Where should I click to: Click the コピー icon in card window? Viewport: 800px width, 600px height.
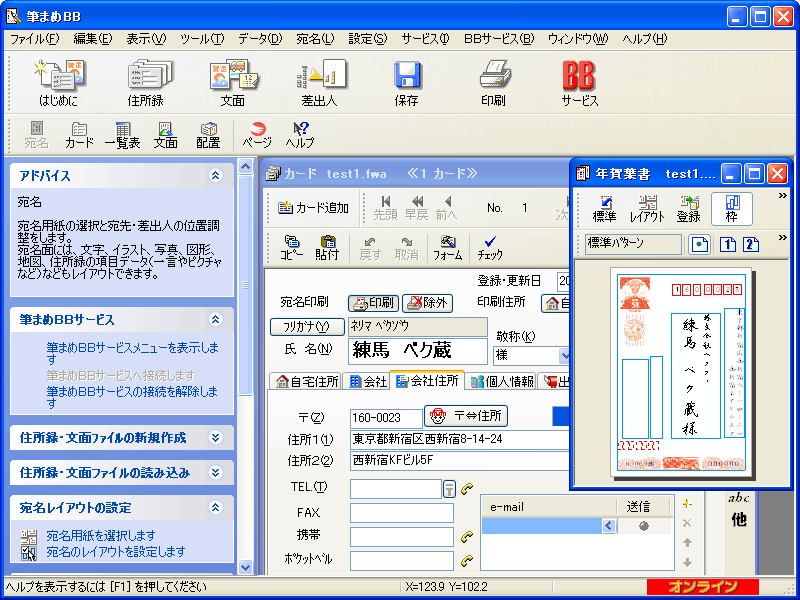pyautogui.click(x=291, y=248)
